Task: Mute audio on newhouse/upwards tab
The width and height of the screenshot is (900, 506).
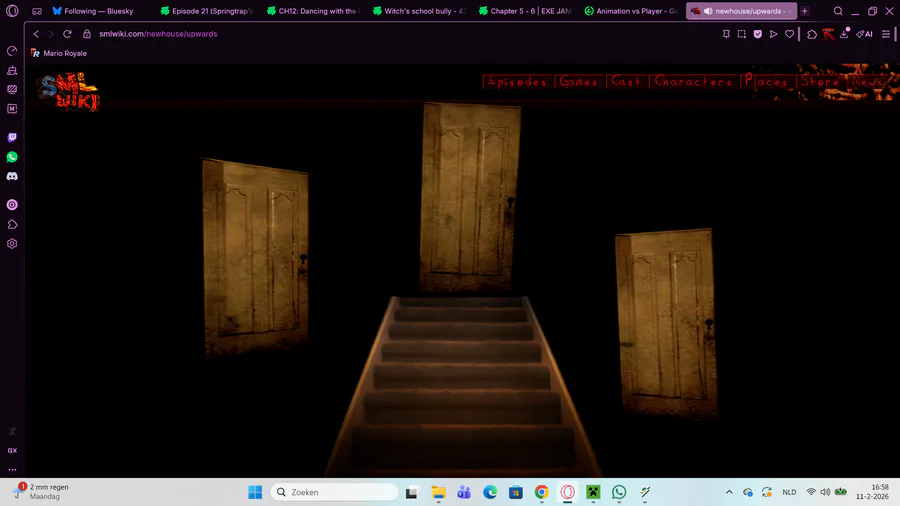Action: click(708, 11)
